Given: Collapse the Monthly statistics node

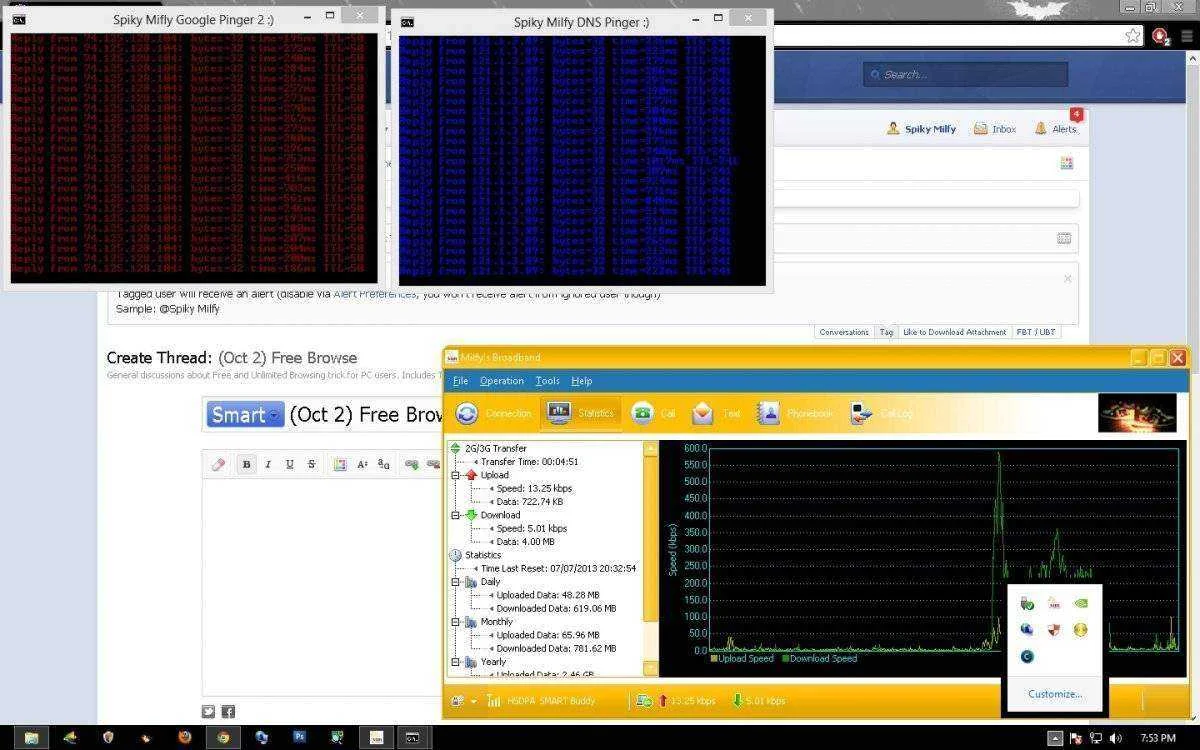Looking at the screenshot, I should [456, 622].
